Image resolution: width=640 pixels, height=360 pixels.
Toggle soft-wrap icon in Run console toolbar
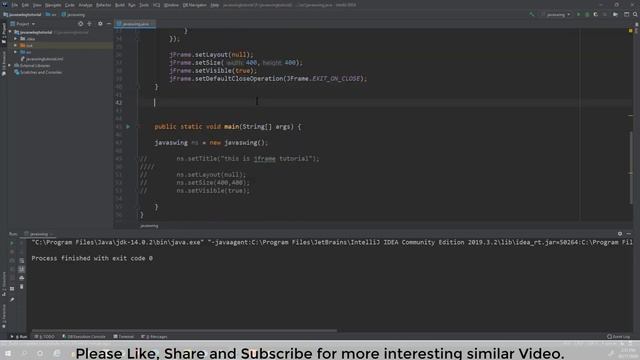tap(22, 260)
